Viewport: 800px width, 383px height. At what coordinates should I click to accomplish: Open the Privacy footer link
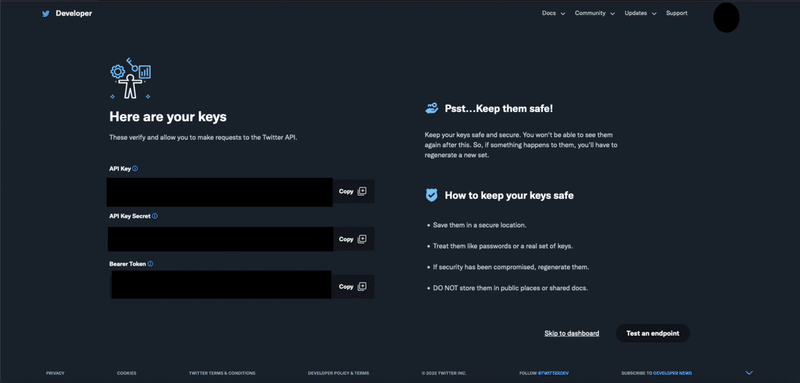coord(55,373)
